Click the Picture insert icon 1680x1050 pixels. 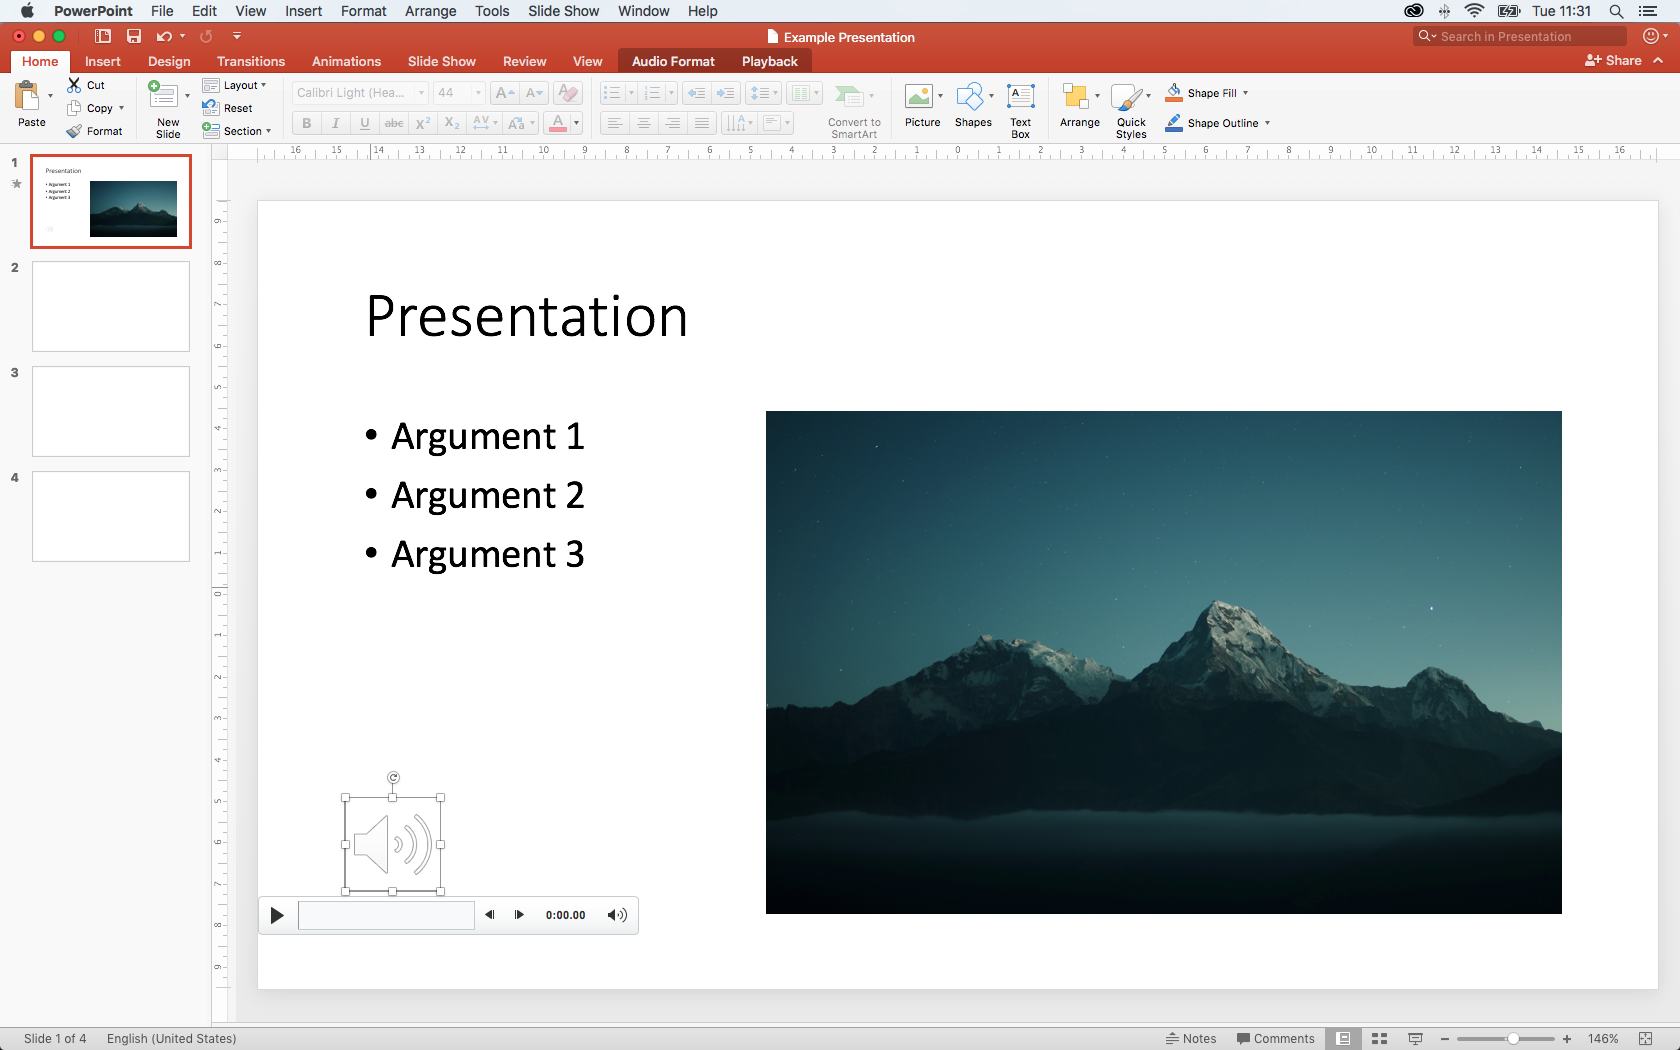[918, 97]
